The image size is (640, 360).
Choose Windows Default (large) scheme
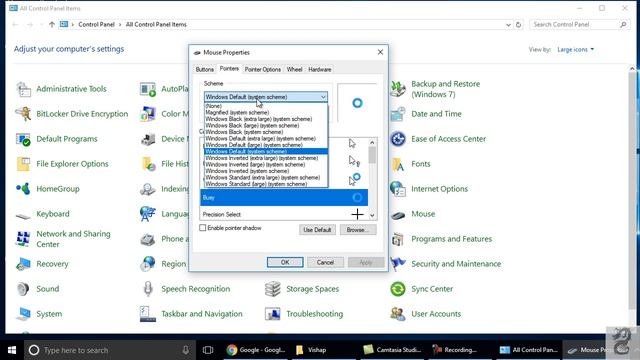click(x=266, y=145)
